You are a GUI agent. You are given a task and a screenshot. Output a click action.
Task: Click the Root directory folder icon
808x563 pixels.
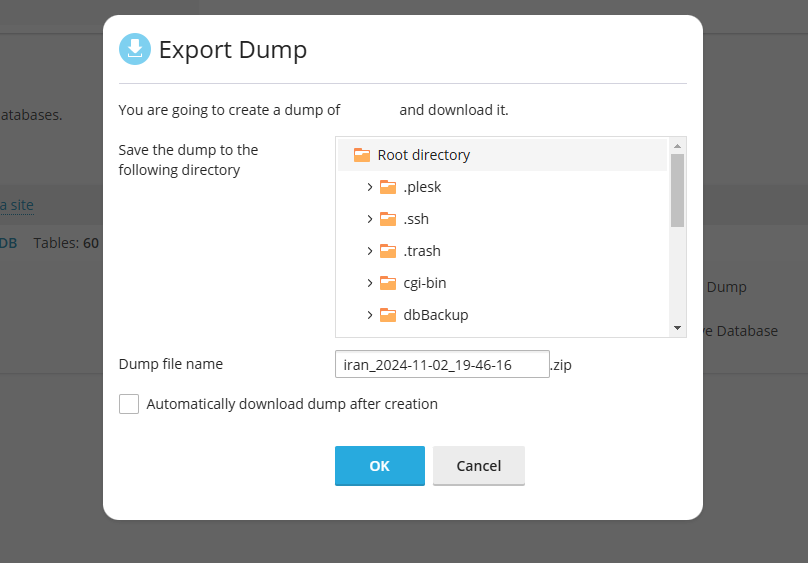click(x=362, y=155)
